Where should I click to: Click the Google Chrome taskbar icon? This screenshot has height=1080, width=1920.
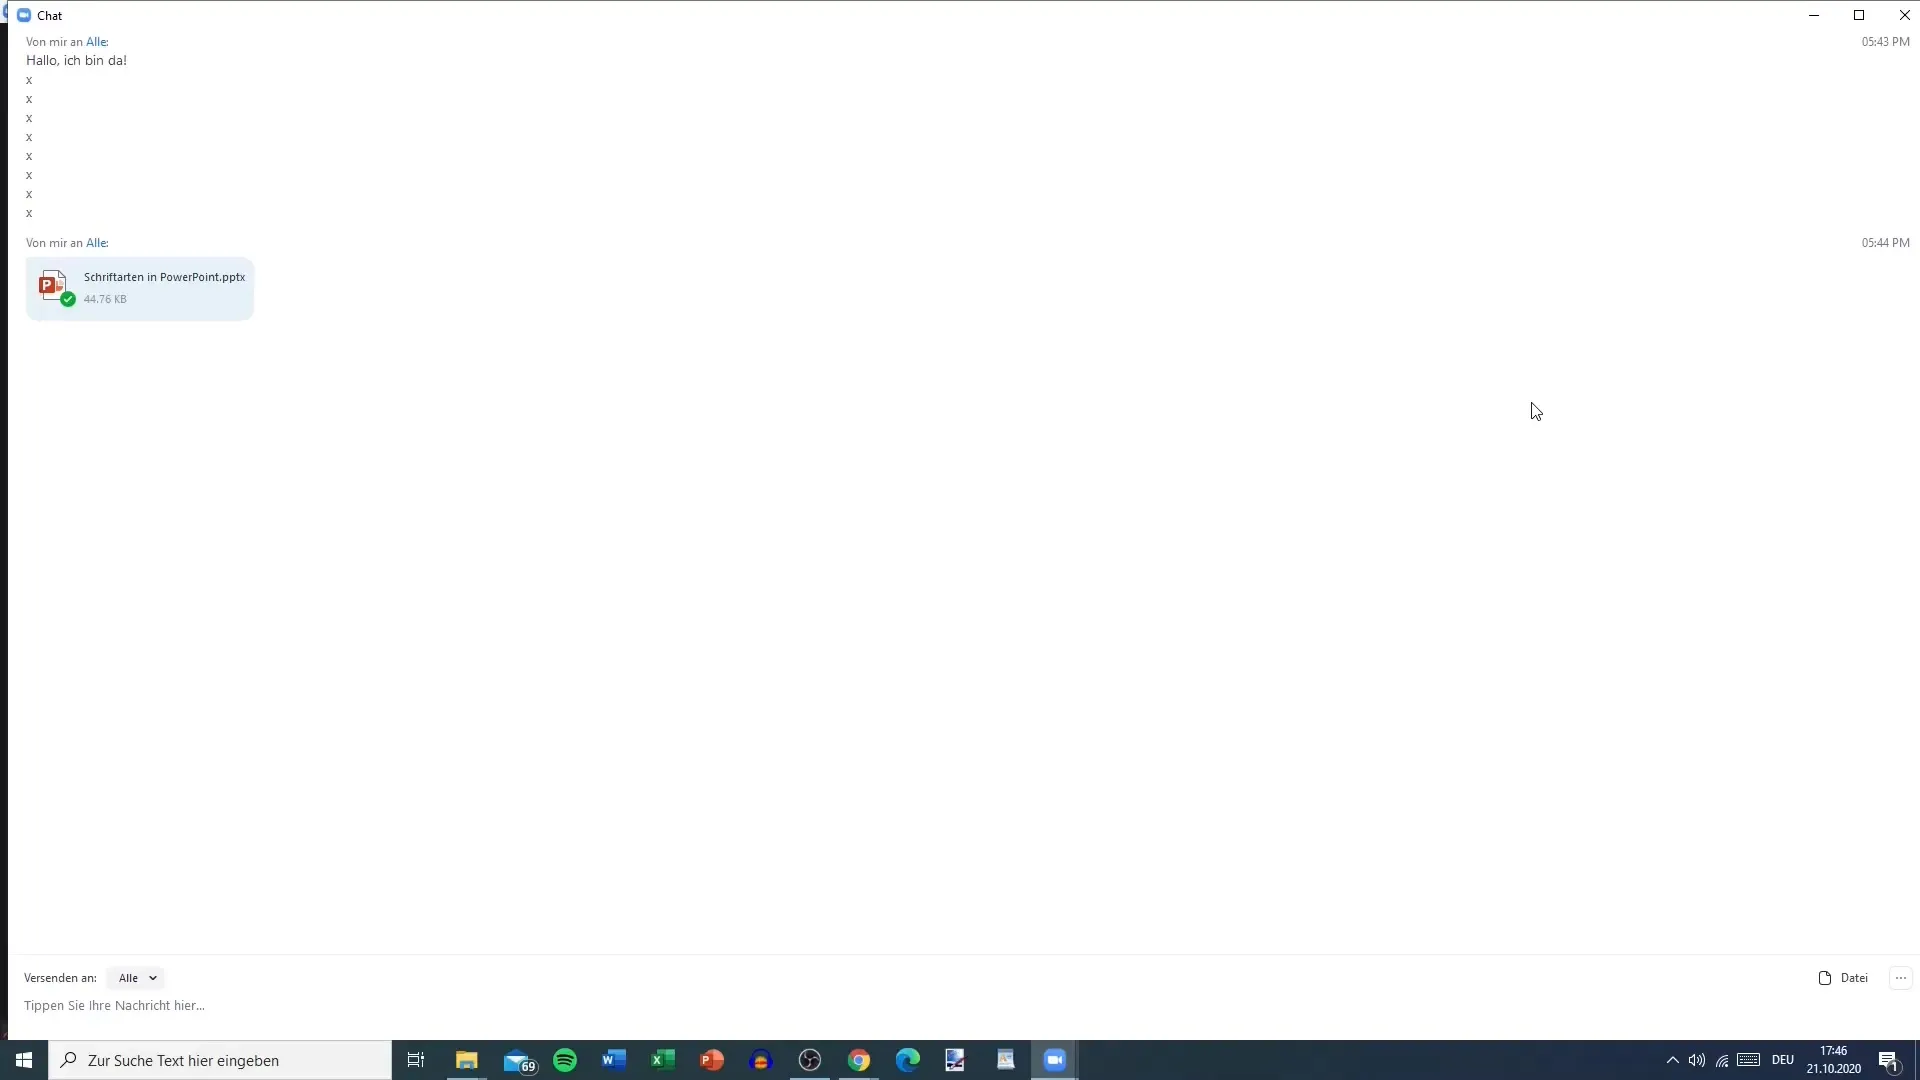point(858,1060)
